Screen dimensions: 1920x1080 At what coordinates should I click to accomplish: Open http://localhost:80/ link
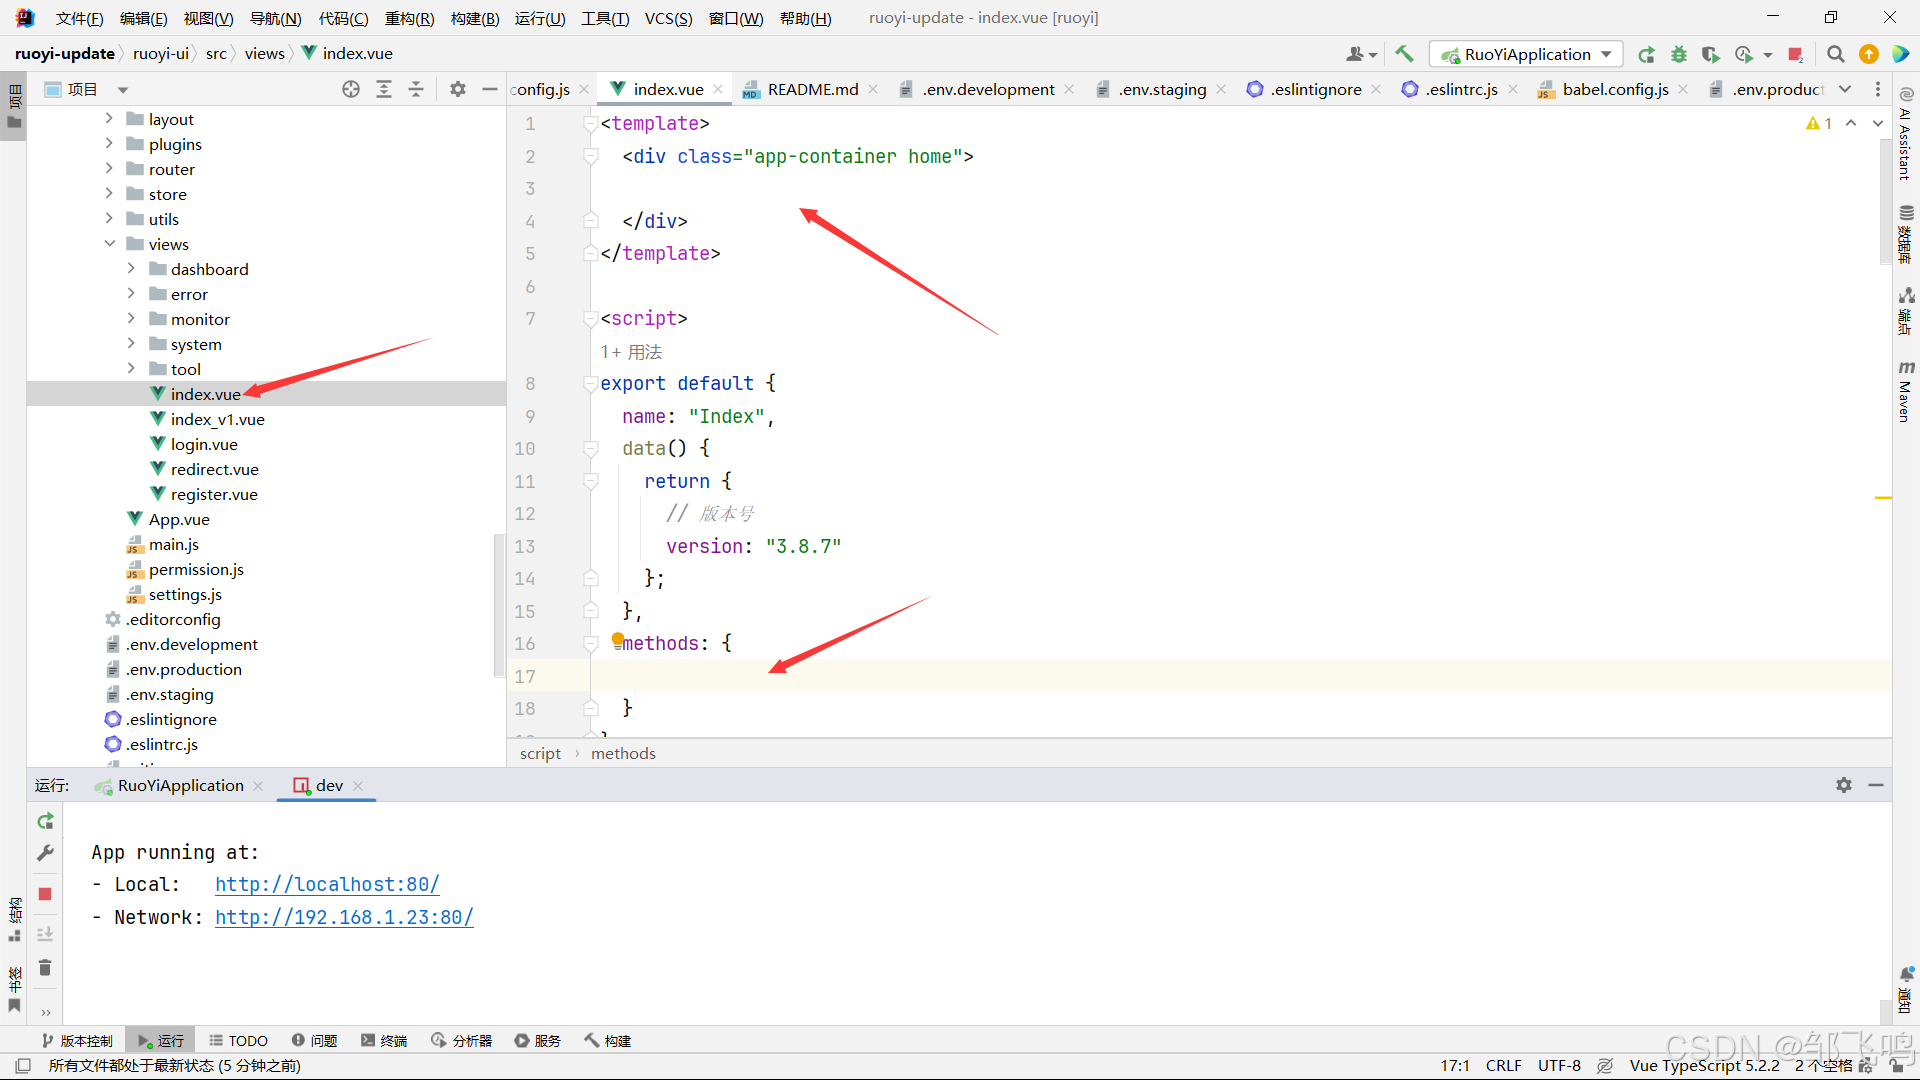tap(327, 884)
